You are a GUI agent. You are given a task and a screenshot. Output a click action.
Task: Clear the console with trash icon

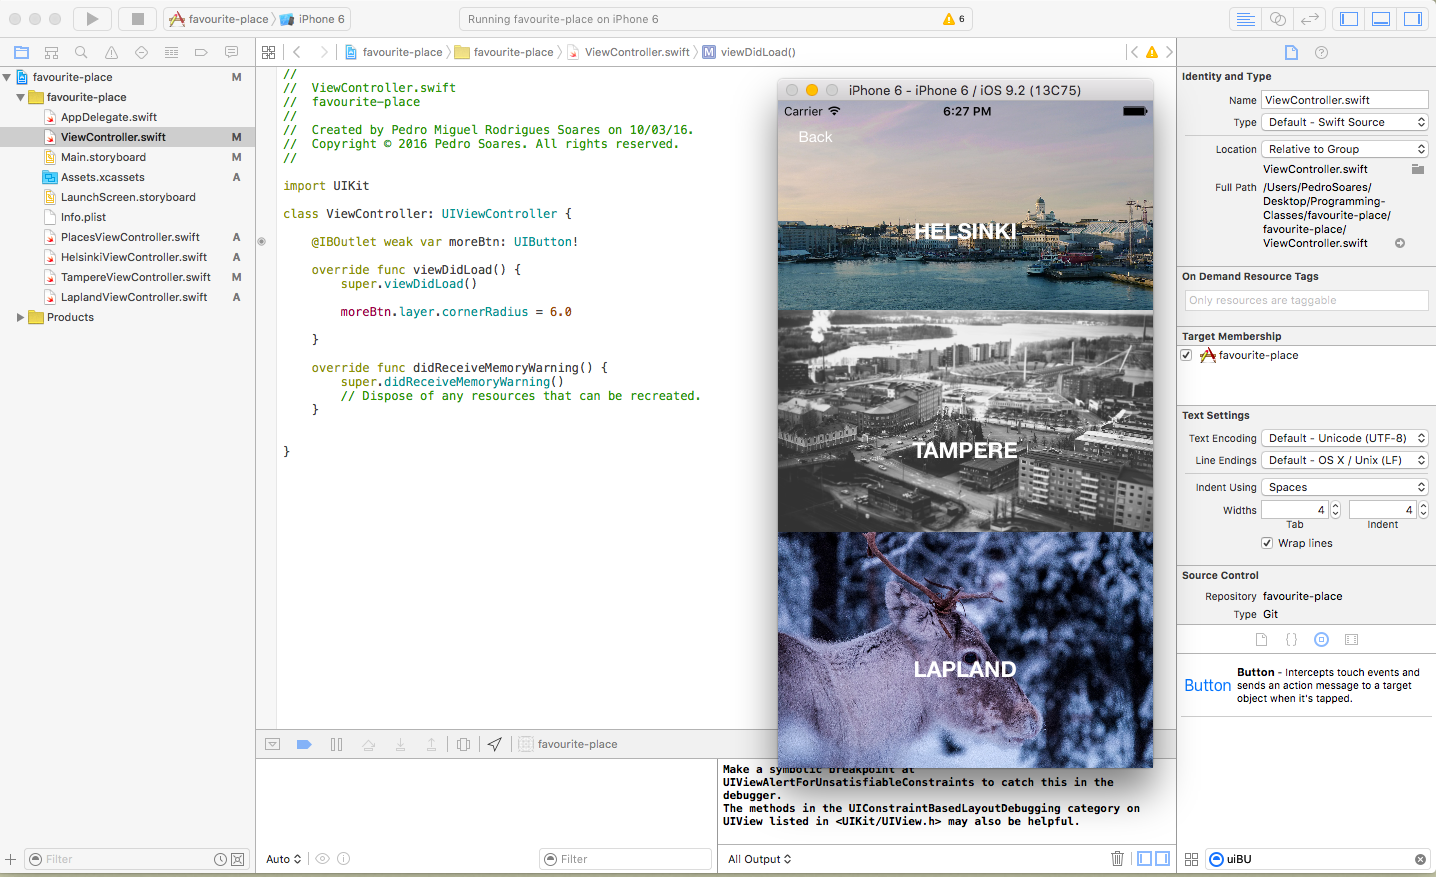pos(1117,858)
